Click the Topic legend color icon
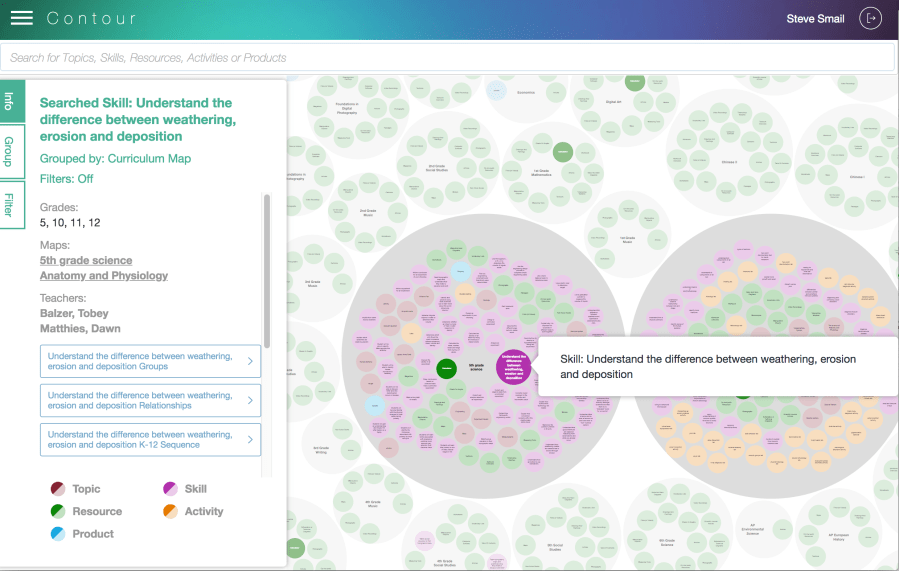Viewport: 899px width, 571px height. click(x=59, y=489)
